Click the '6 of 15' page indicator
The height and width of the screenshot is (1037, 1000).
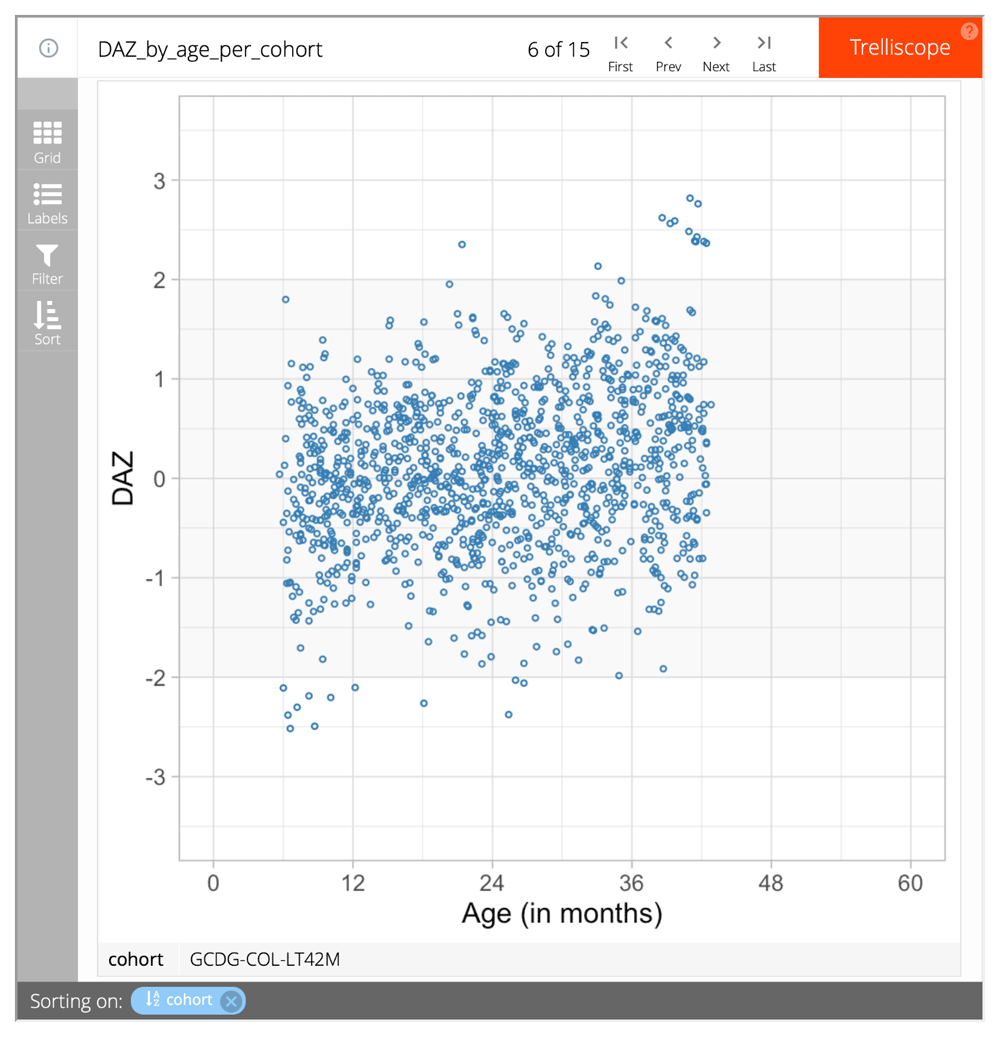tap(558, 49)
